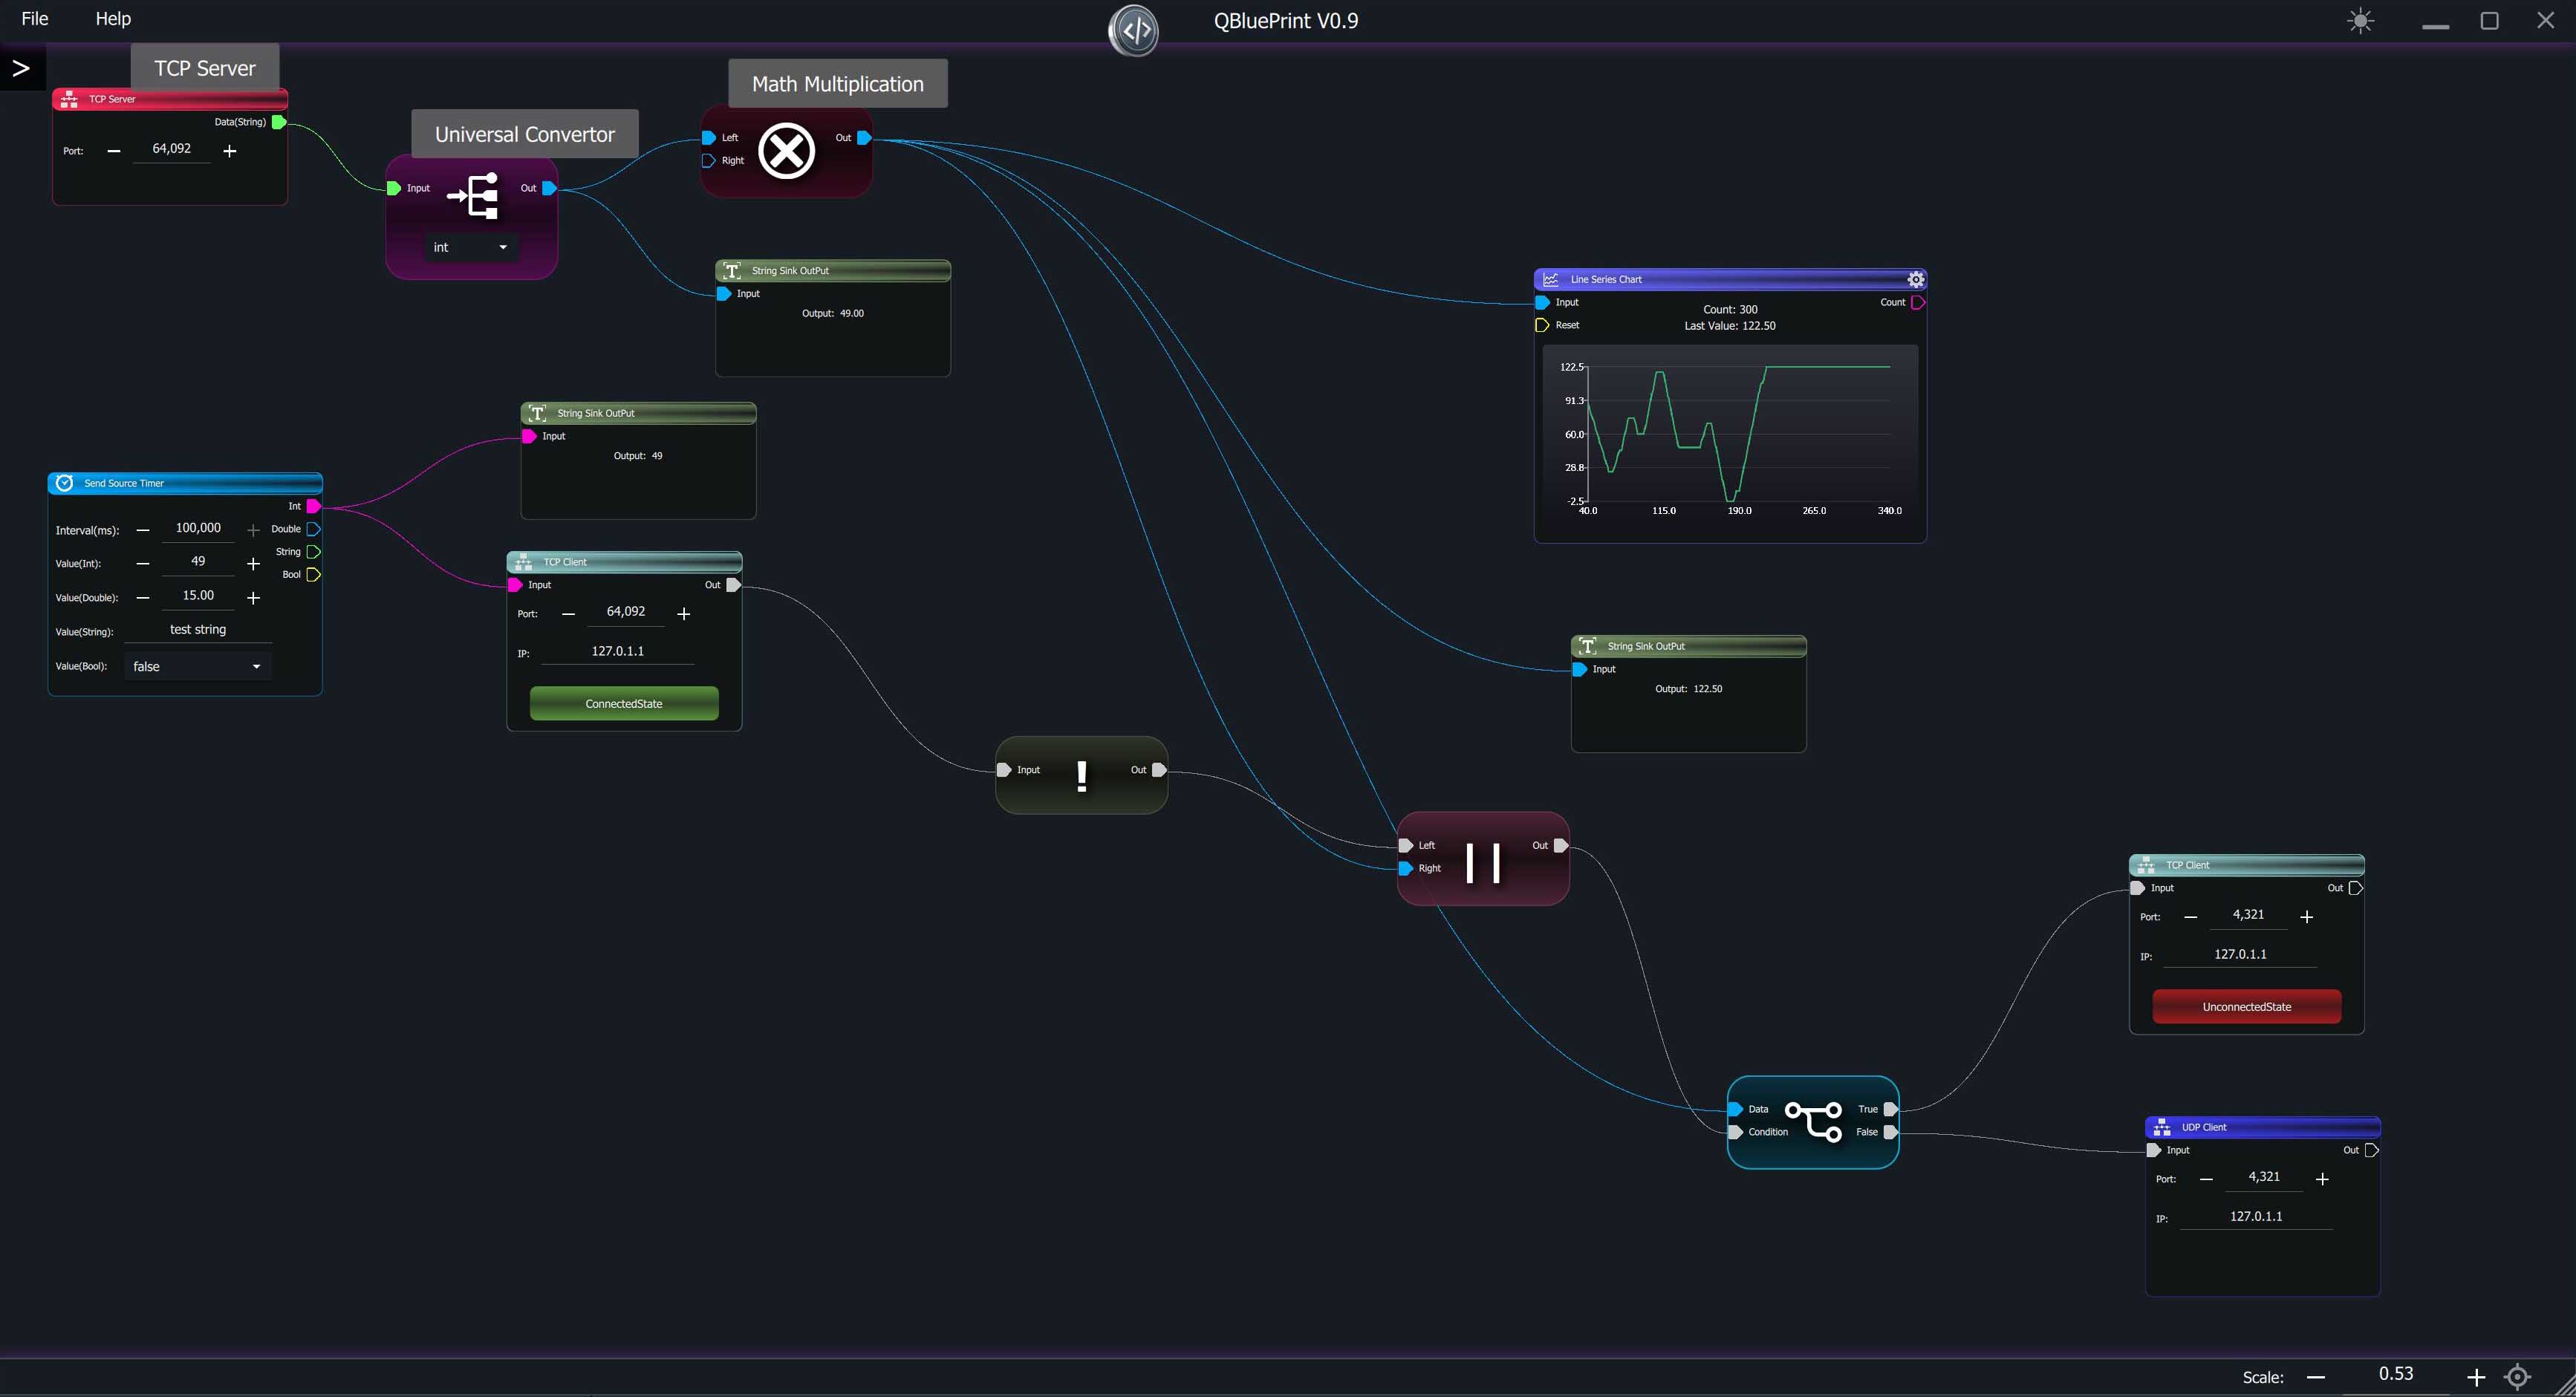
Task: Click the Universal Convertor tree icon
Action: 475,195
